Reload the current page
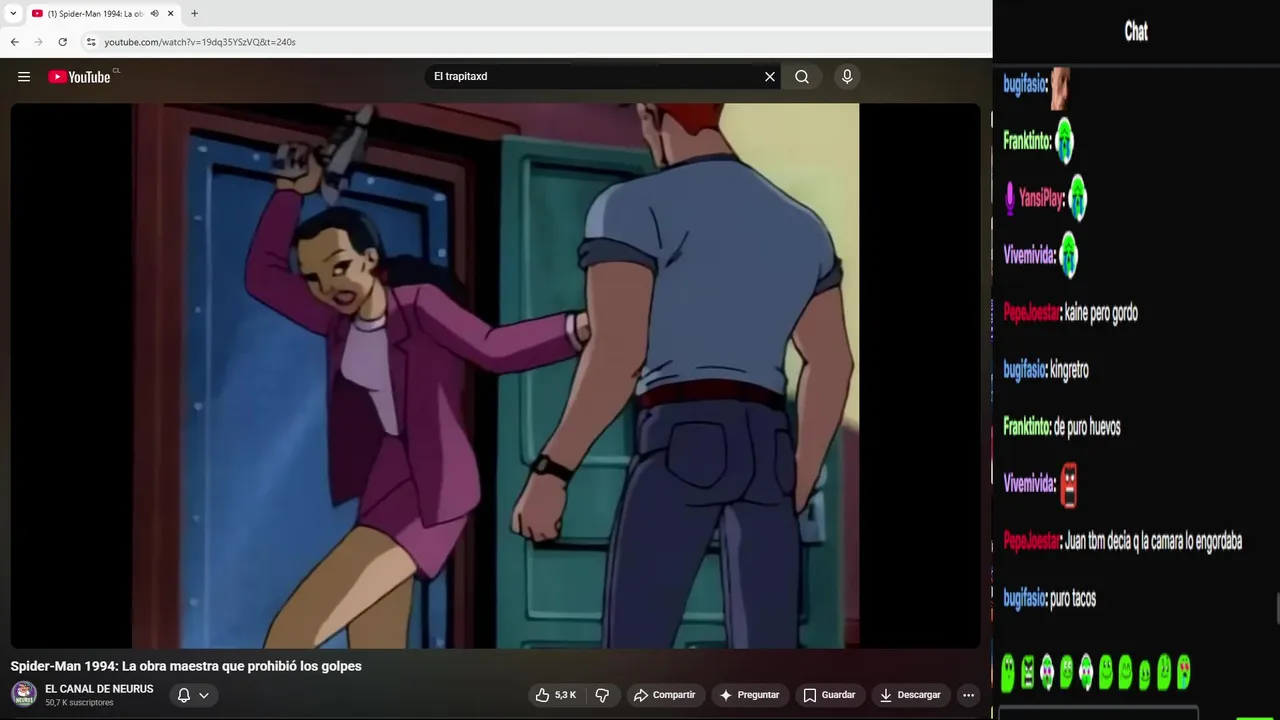The image size is (1280, 720). pyautogui.click(x=62, y=42)
